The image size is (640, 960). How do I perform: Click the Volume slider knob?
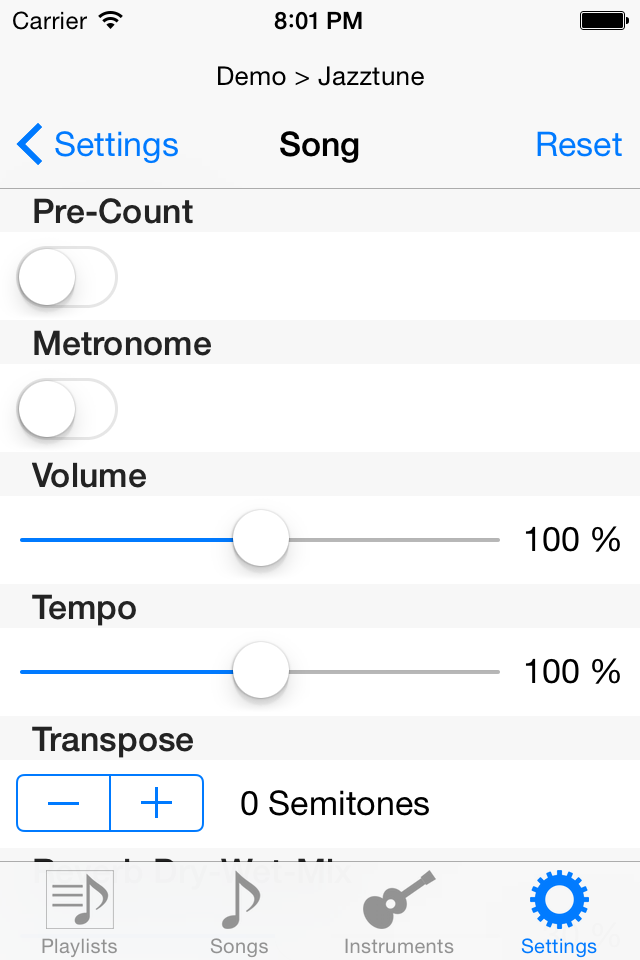(261, 539)
